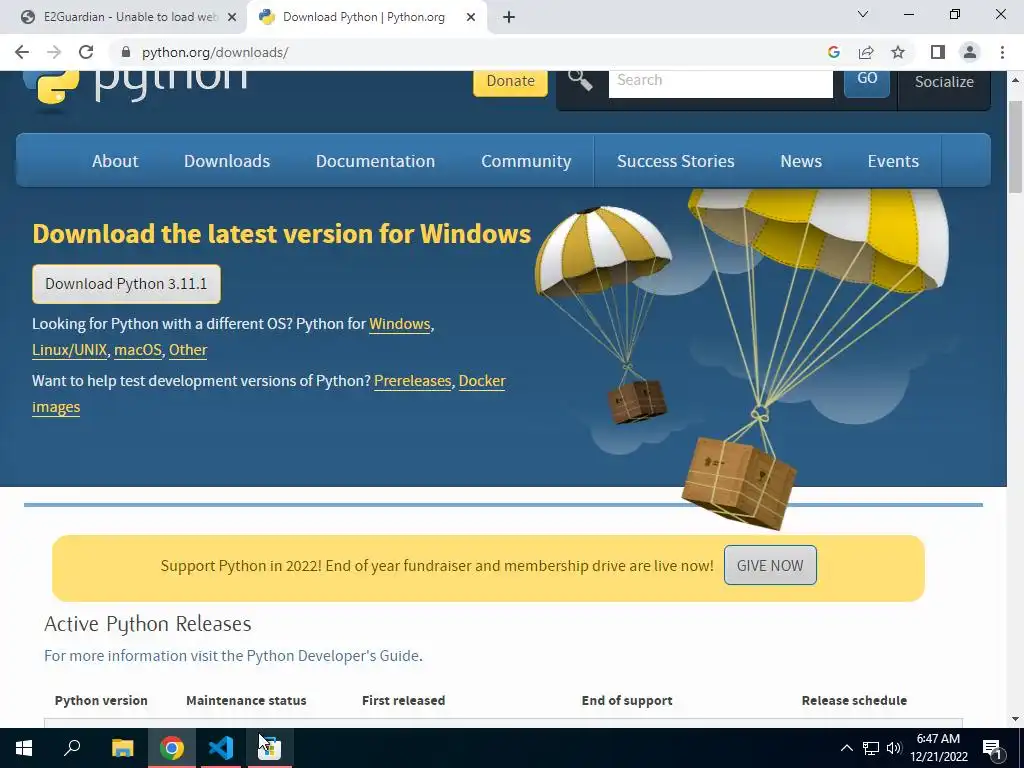This screenshot has height=768, width=1024.
Task: Click the address bar URL
Action: pos(215,52)
